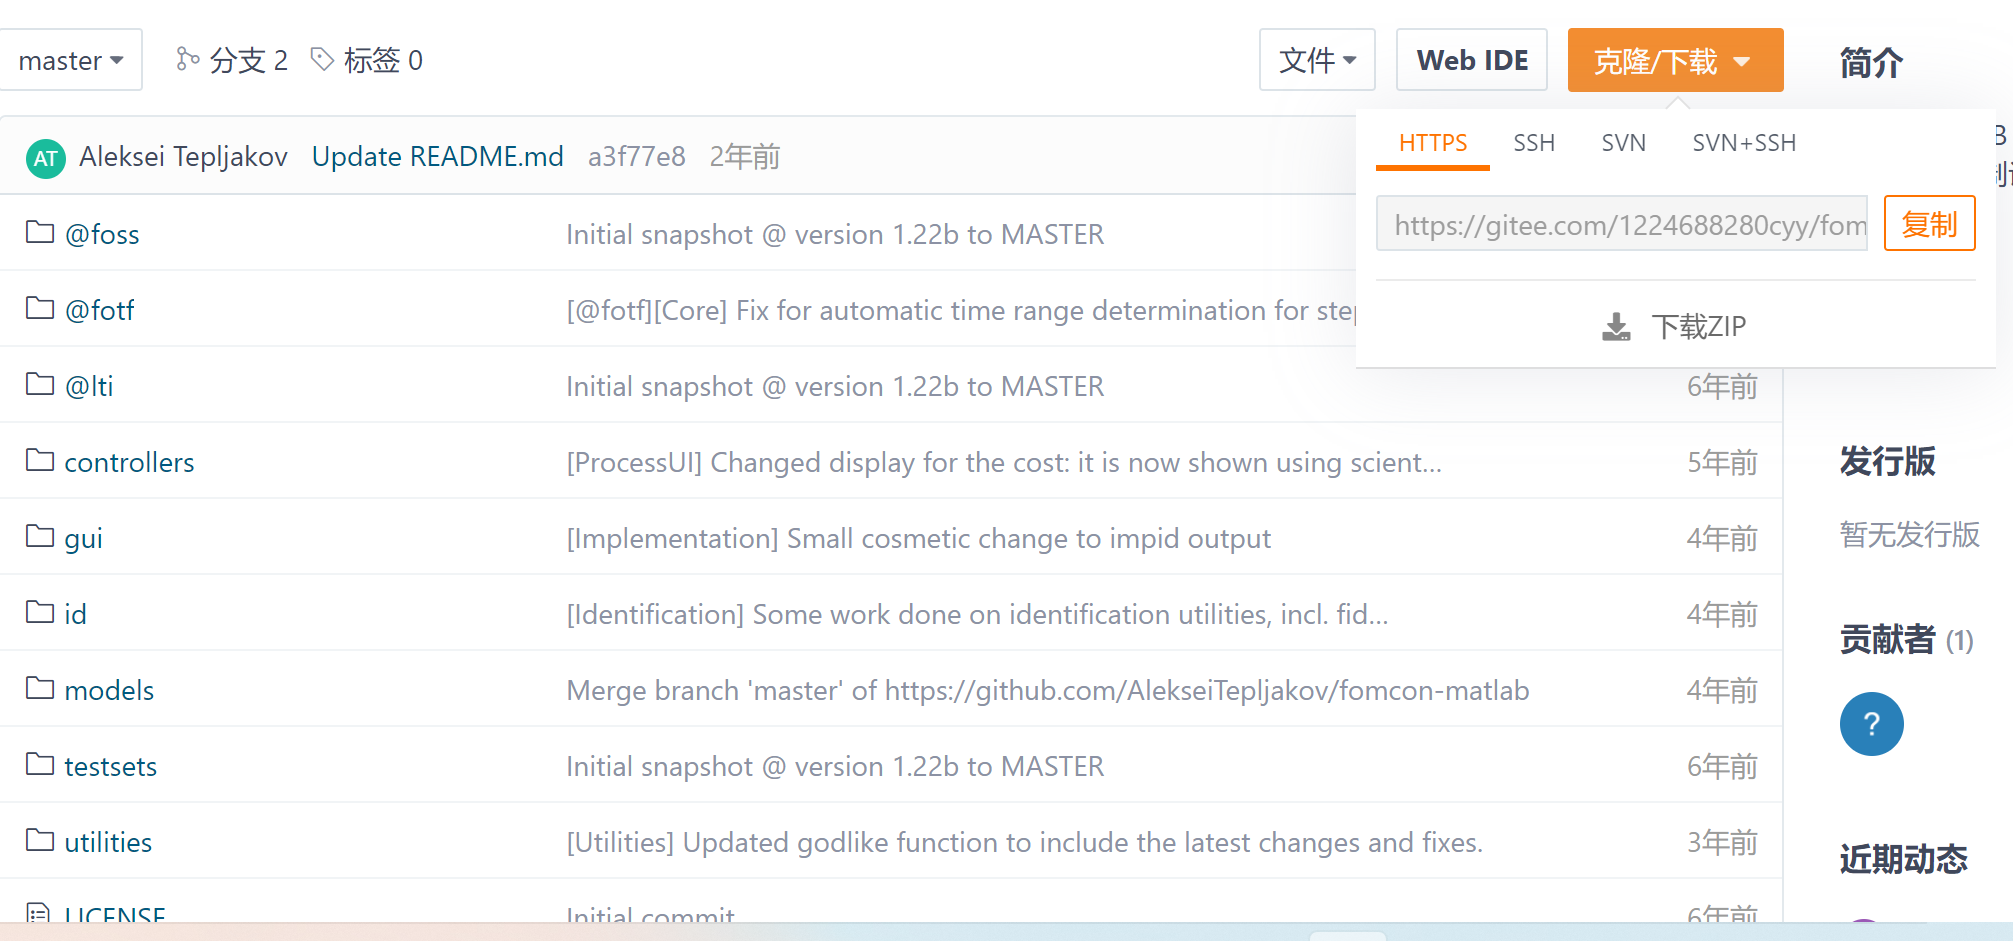The width and height of the screenshot is (2013, 941).
Task: Open the Utilities godlike function commit message
Action: coord(1024,842)
